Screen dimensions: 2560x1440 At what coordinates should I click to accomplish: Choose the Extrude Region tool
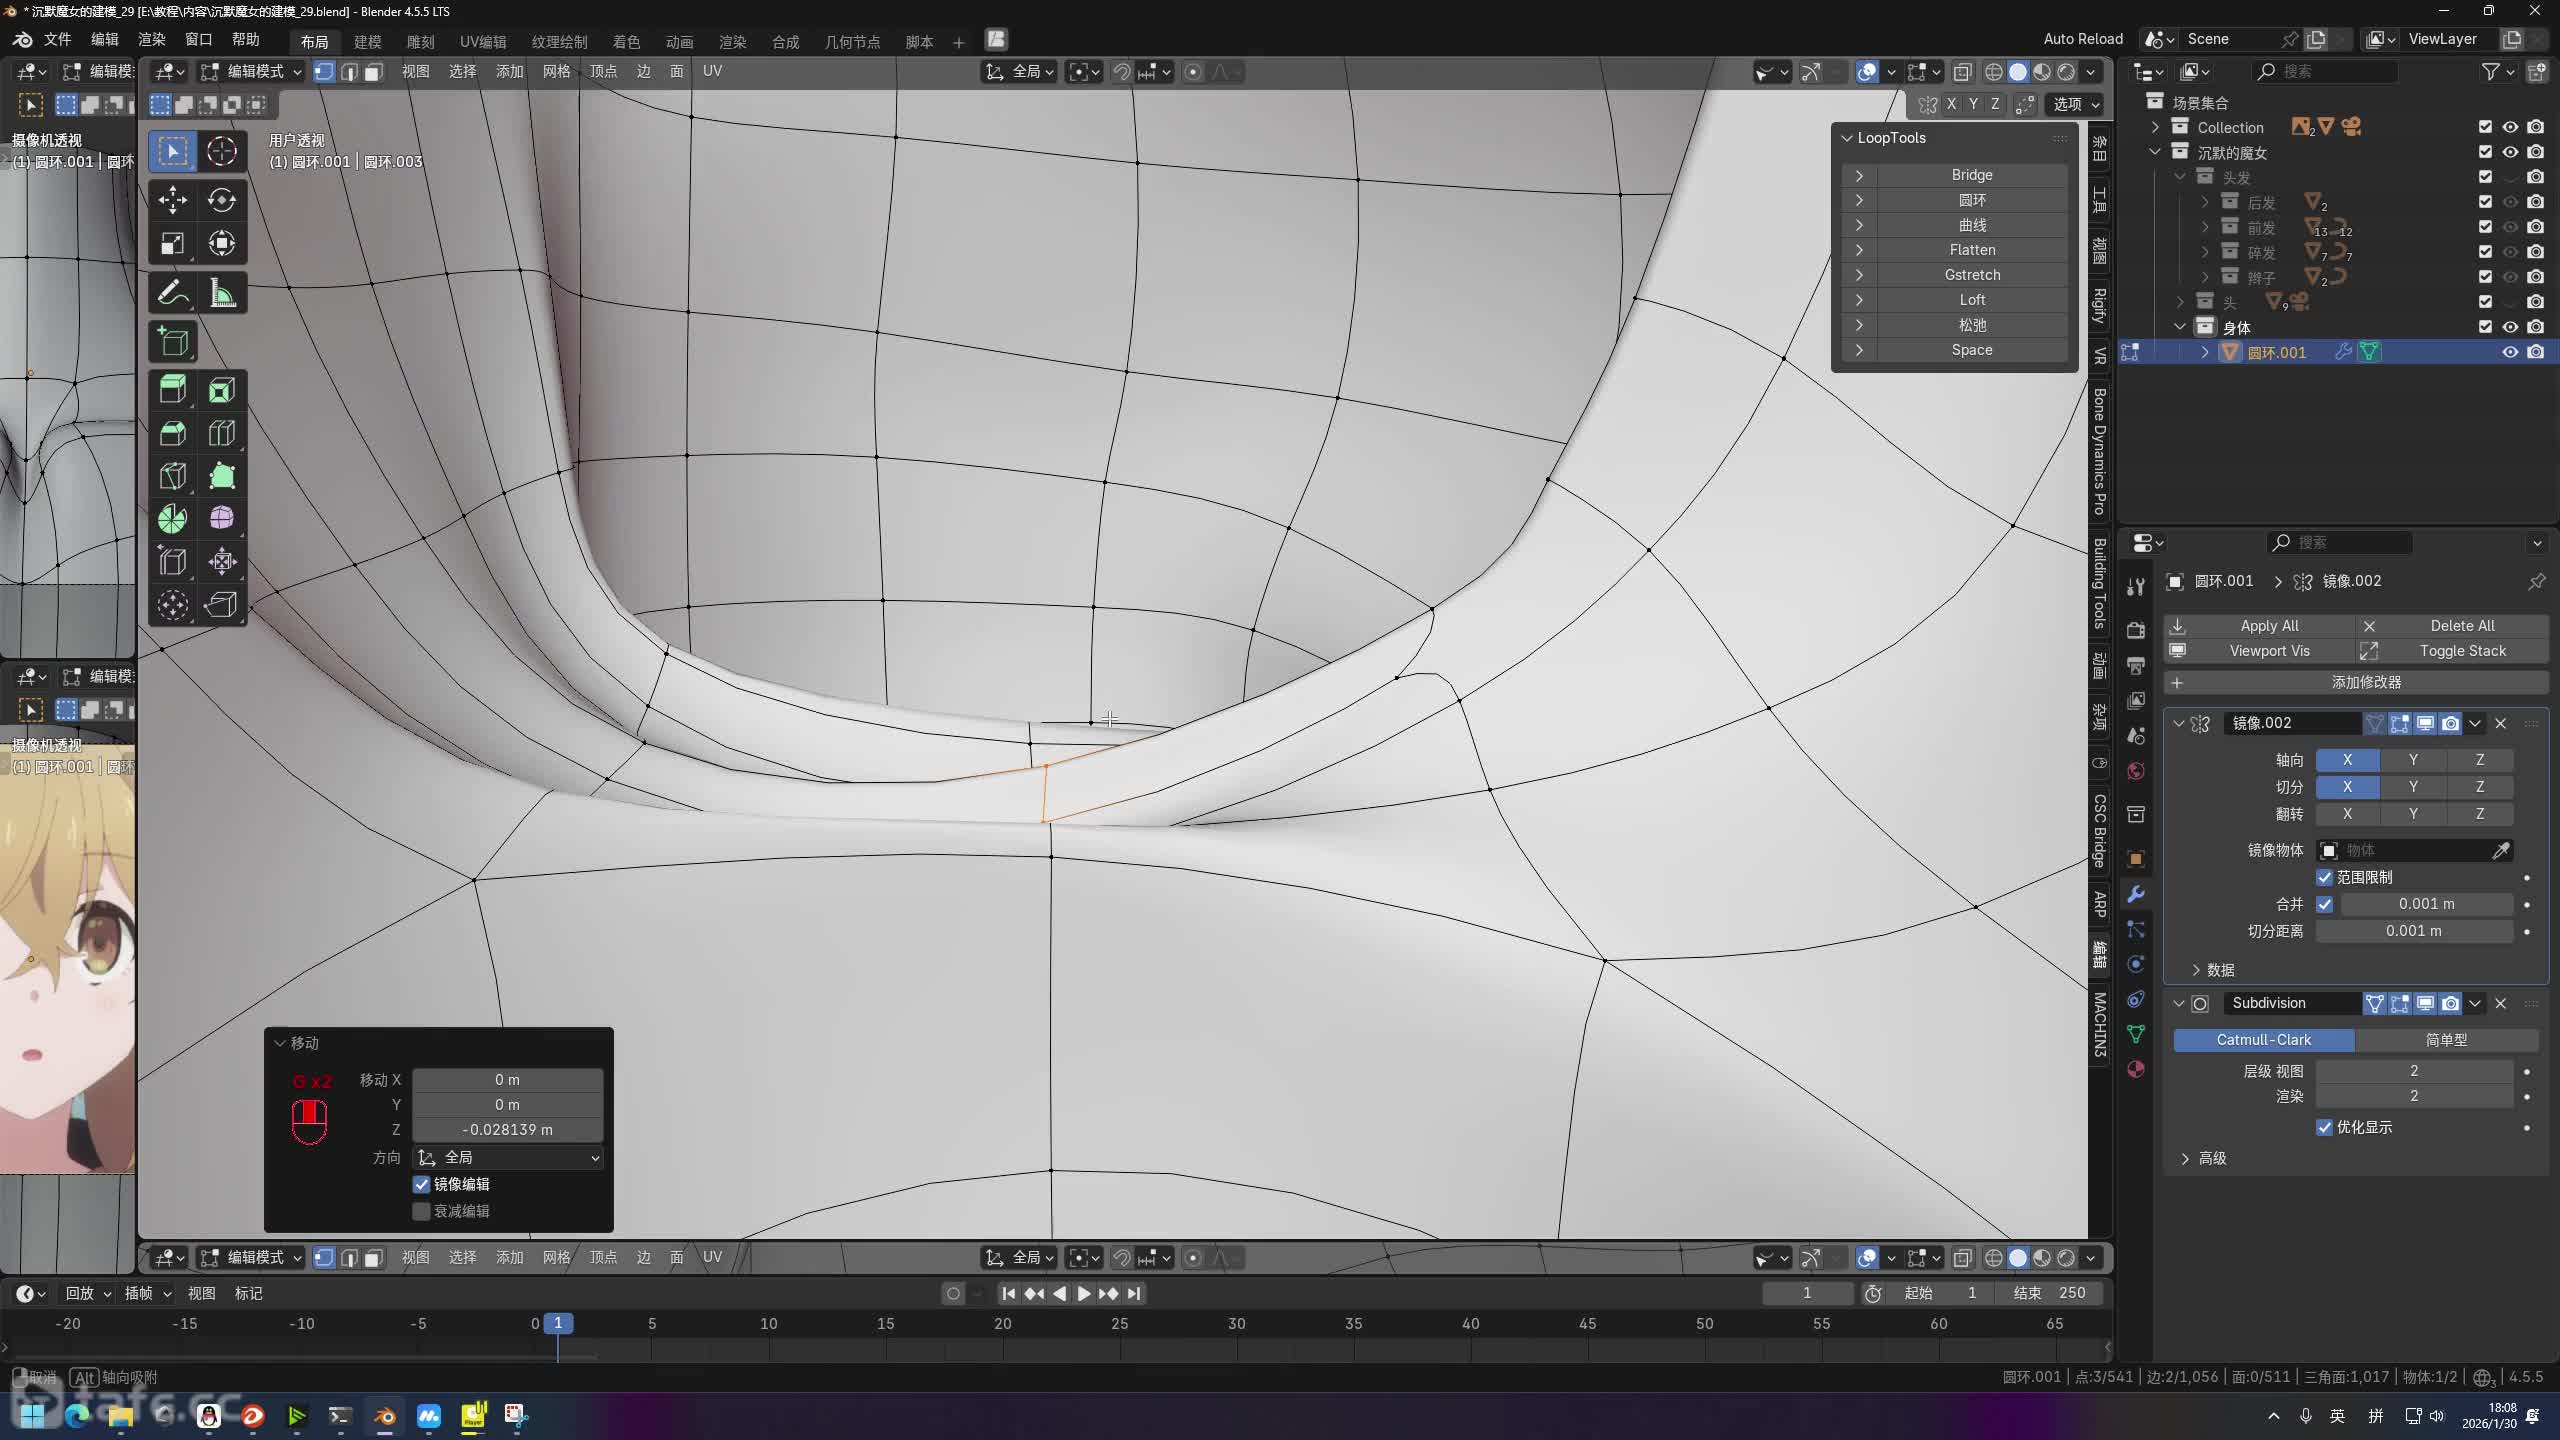172,388
